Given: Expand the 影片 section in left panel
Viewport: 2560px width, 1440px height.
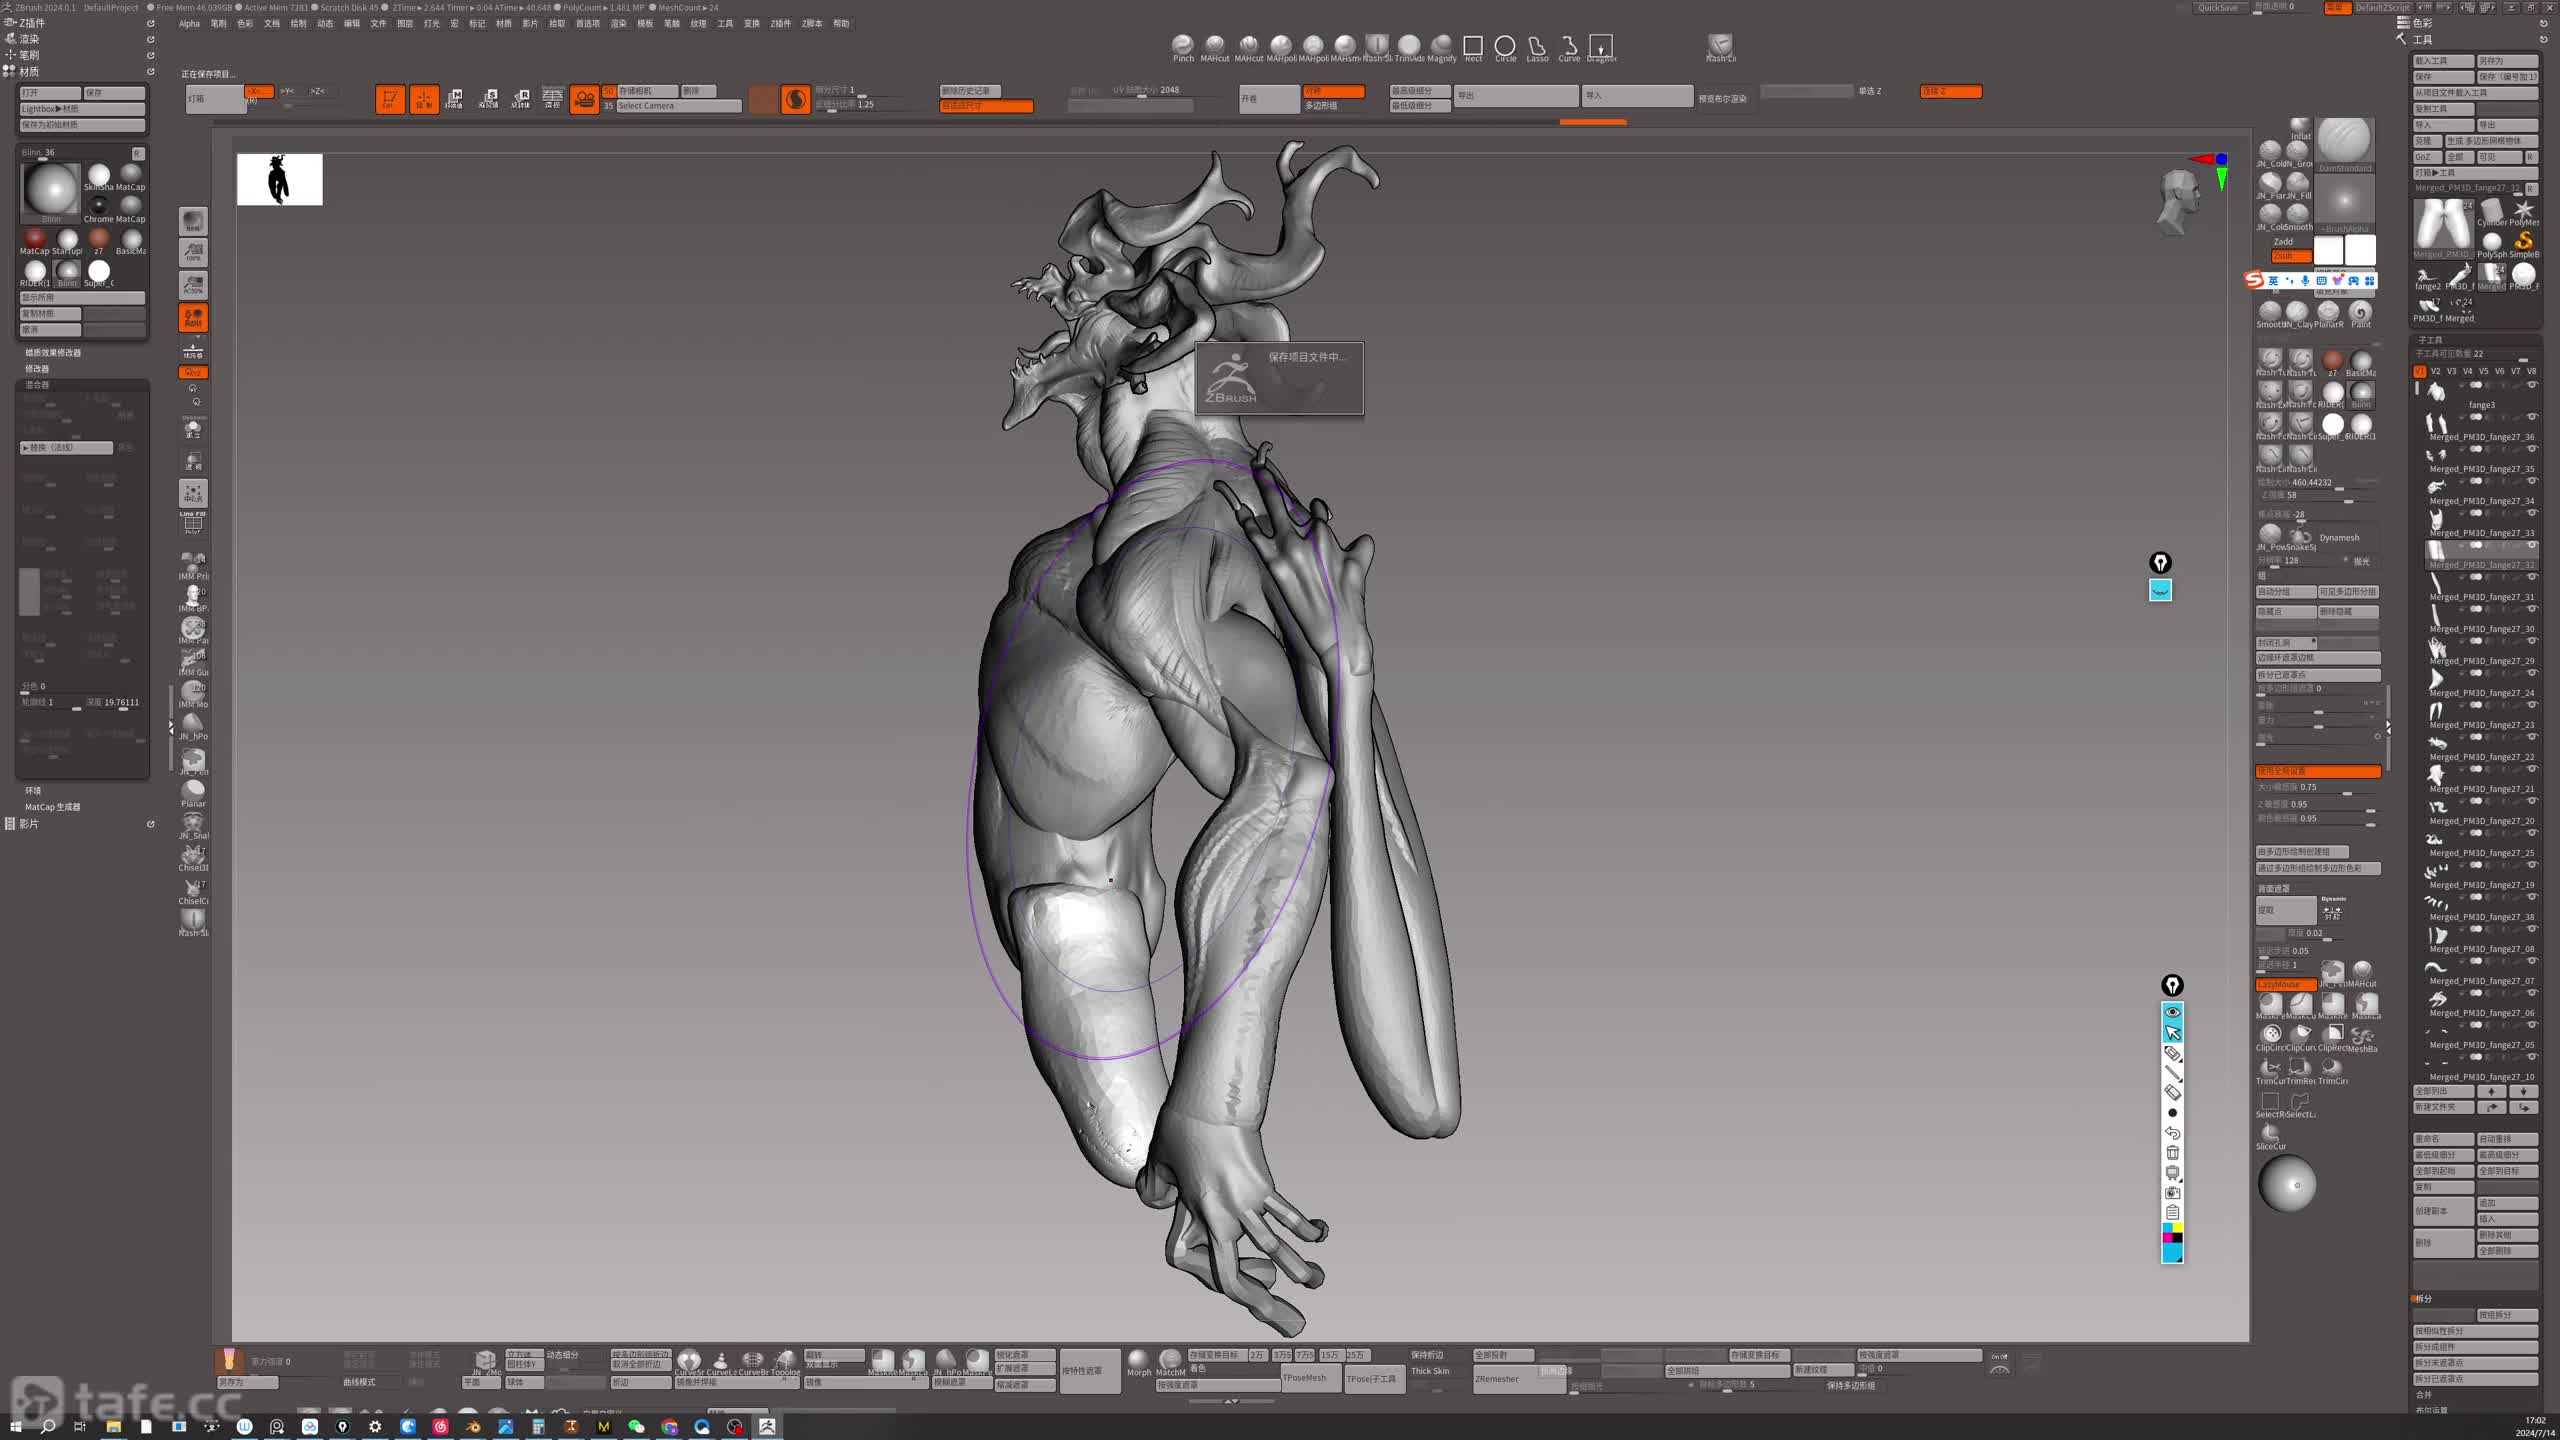Looking at the screenshot, I should [30, 824].
